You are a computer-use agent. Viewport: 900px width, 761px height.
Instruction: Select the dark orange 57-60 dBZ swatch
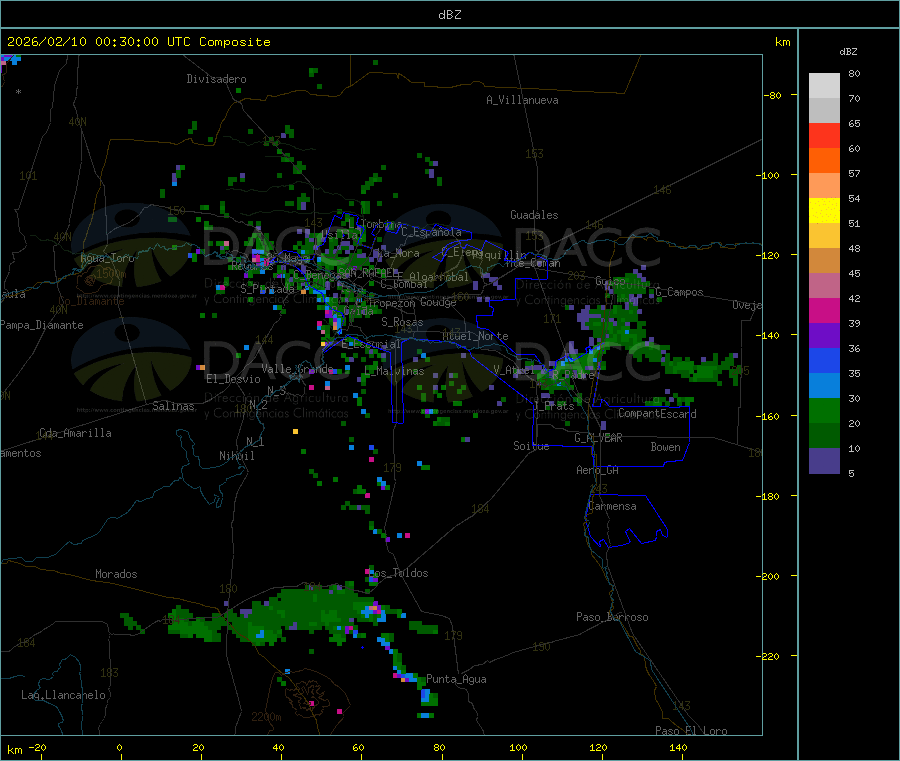(x=824, y=161)
